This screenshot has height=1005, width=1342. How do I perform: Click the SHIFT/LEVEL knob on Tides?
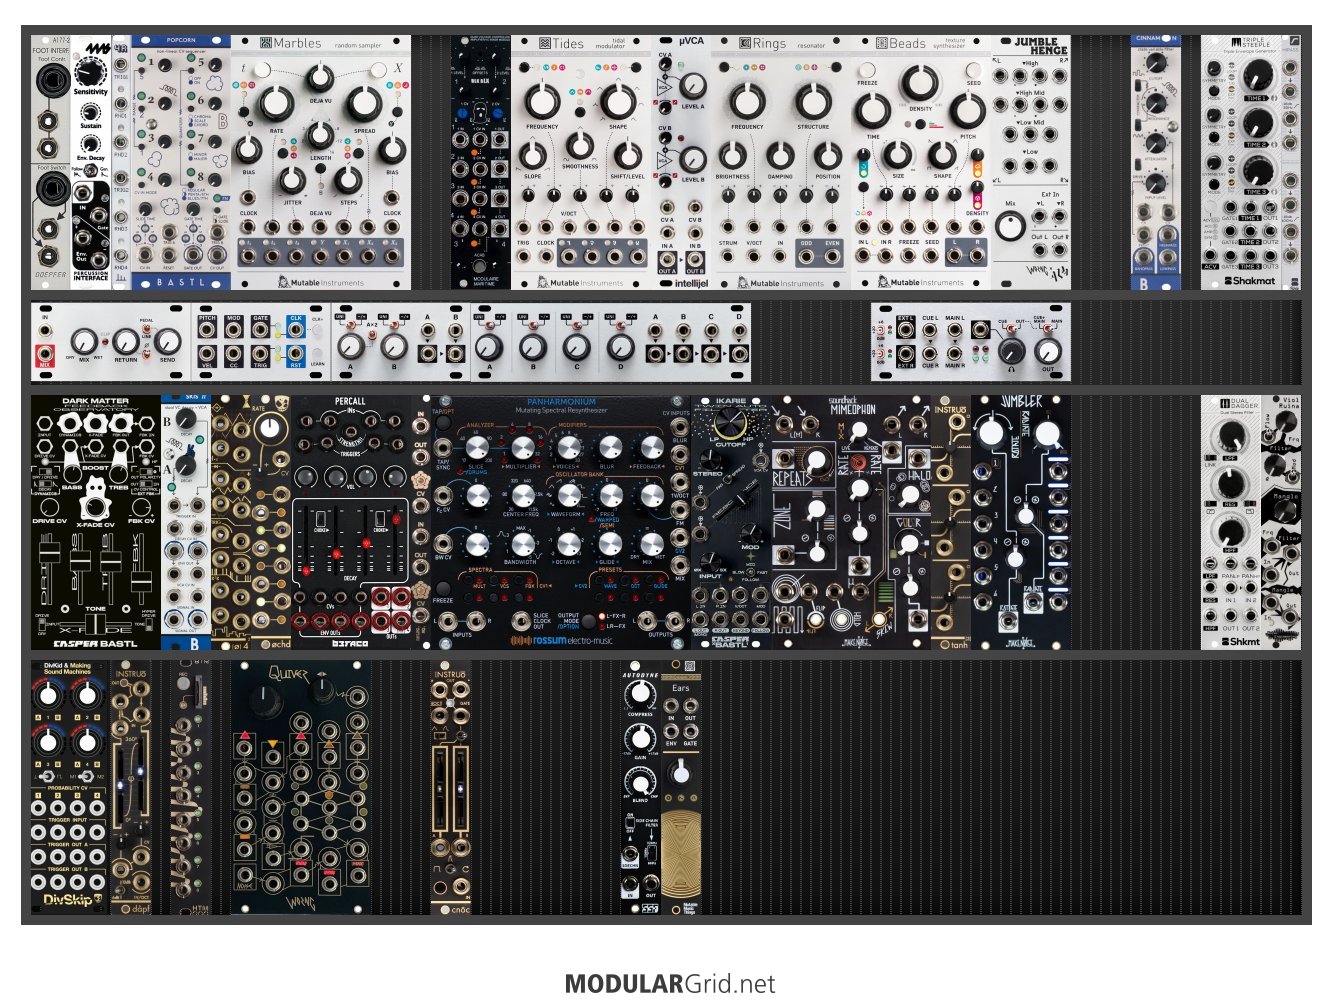(x=627, y=156)
